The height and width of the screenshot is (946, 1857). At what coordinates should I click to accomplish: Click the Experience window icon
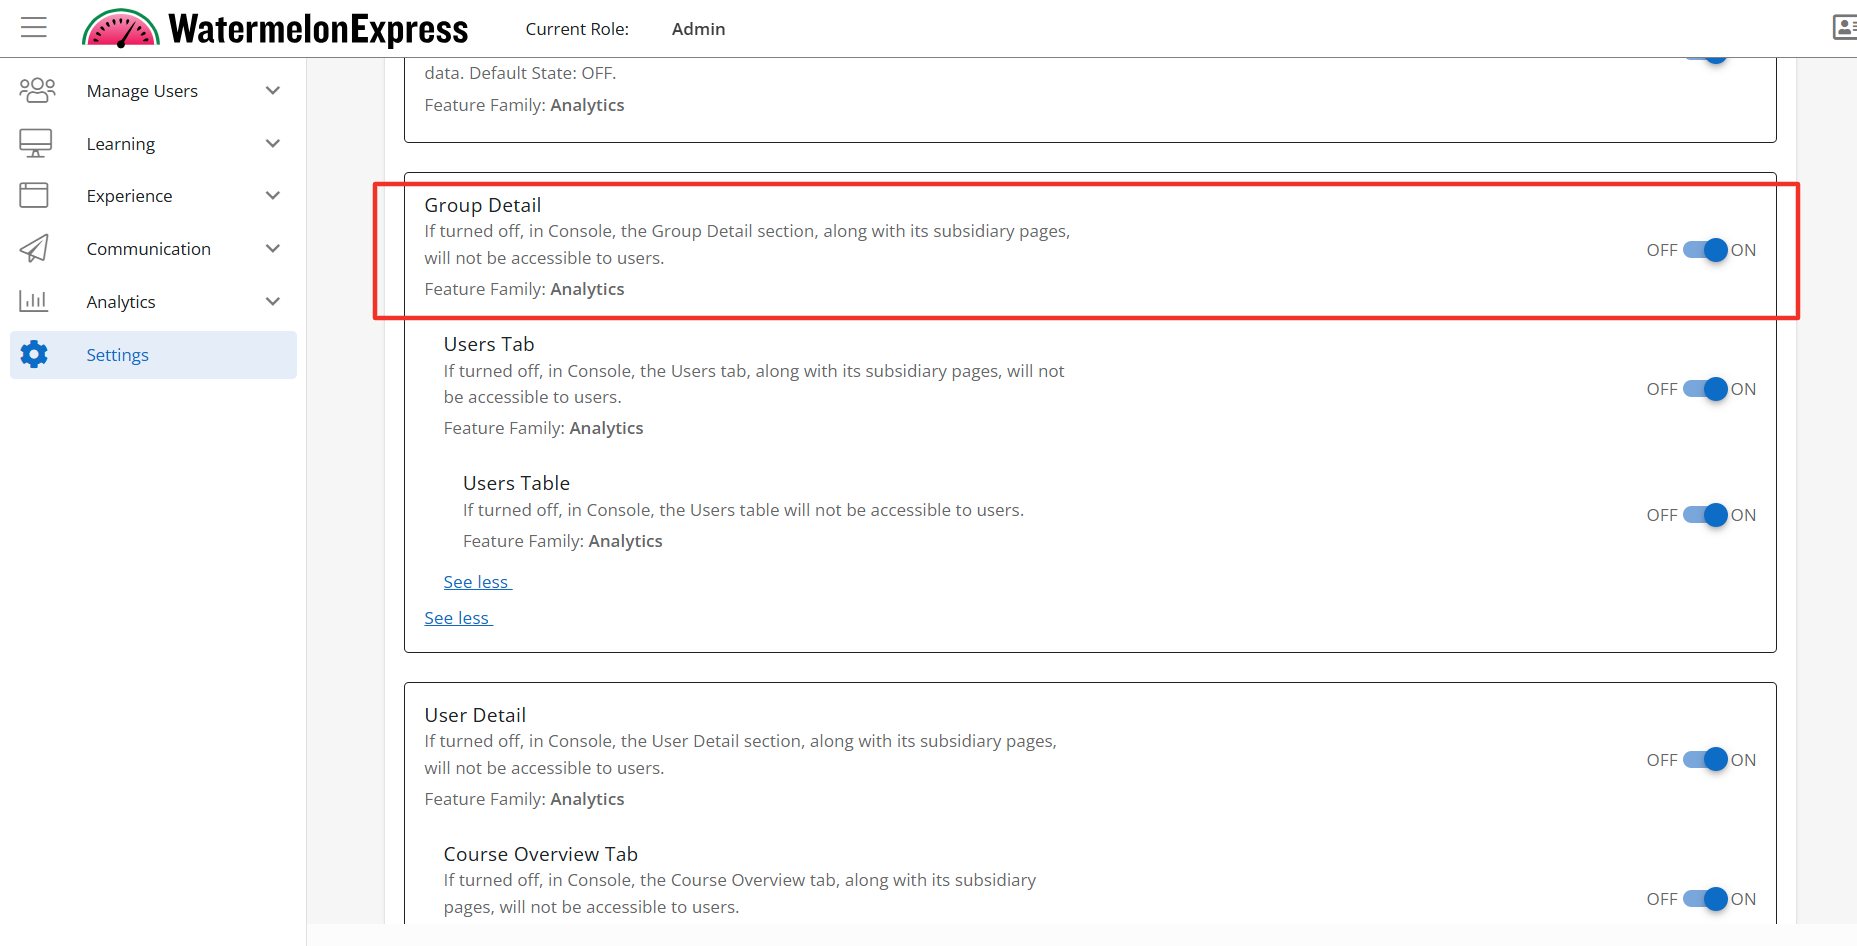pos(34,195)
